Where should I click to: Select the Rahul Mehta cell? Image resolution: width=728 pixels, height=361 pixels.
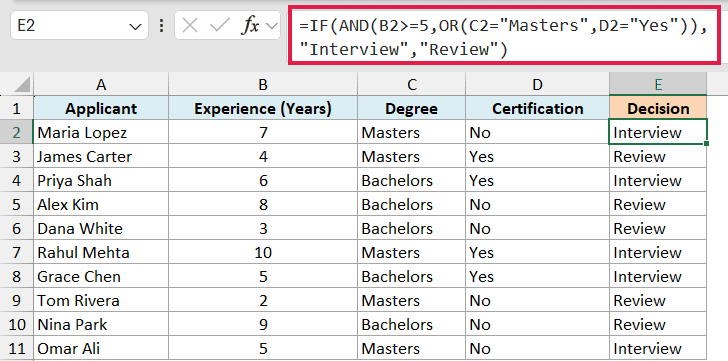[101, 252]
